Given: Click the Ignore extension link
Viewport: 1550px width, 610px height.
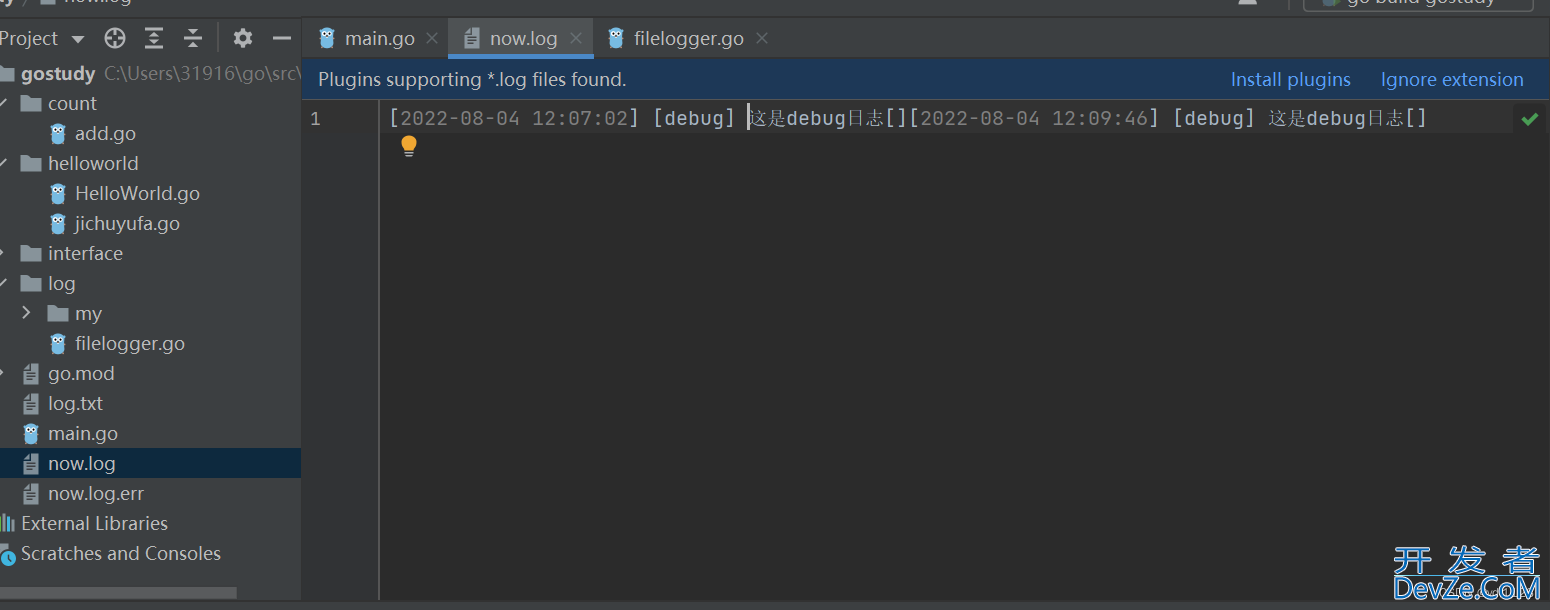Looking at the screenshot, I should pyautogui.click(x=1452, y=80).
